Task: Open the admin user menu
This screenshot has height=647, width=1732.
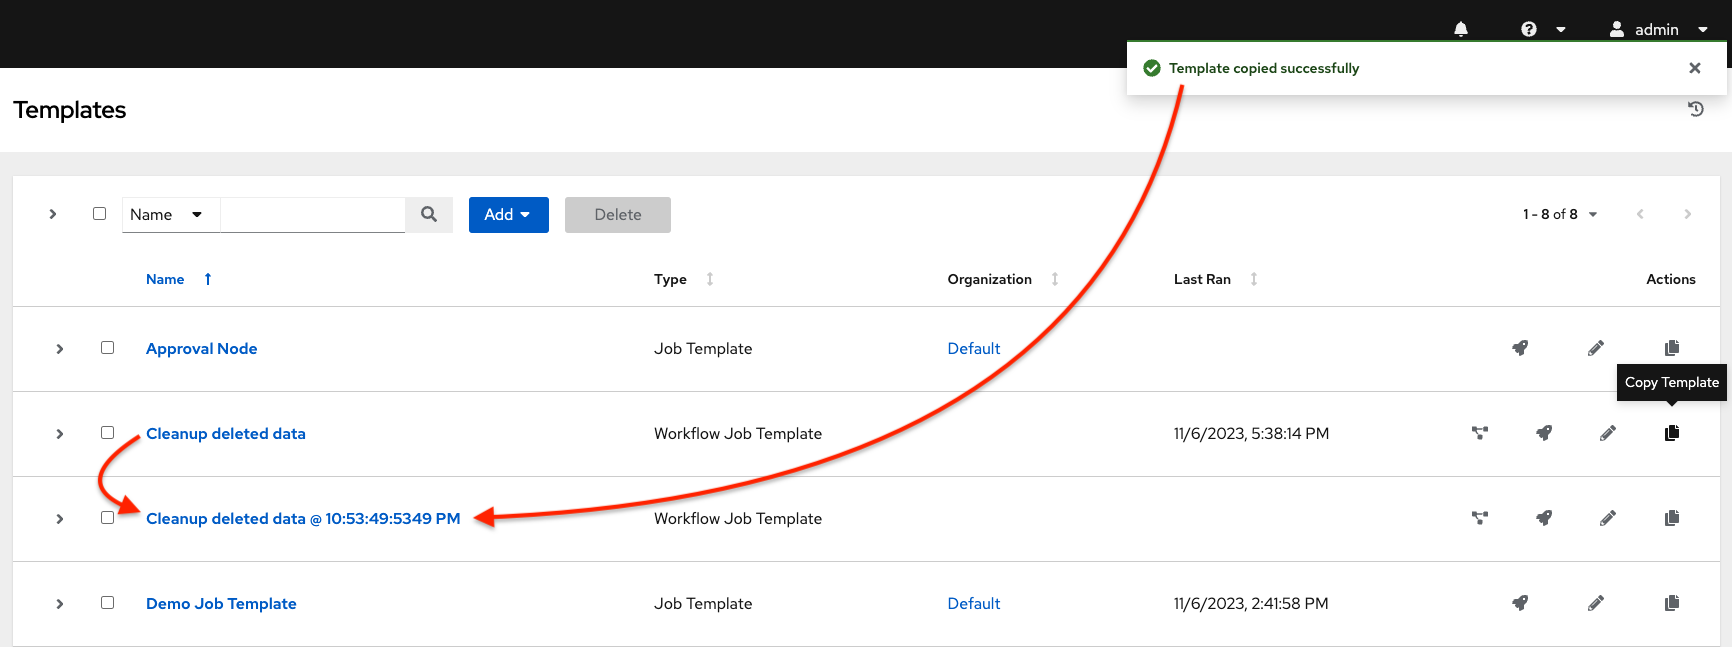Action: 1658,29
